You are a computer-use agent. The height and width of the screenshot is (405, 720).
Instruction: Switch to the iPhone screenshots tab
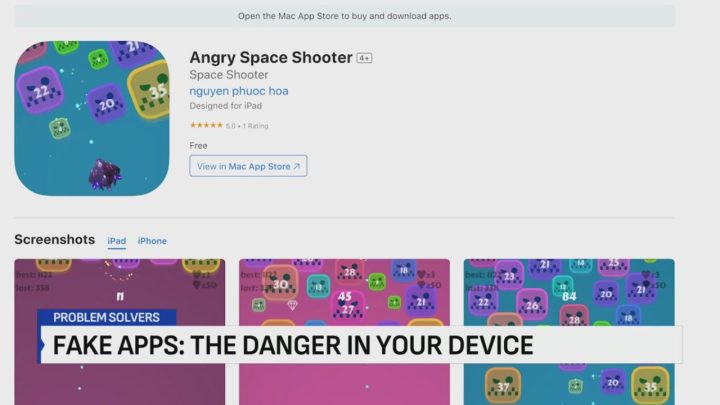[x=152, y=241]
